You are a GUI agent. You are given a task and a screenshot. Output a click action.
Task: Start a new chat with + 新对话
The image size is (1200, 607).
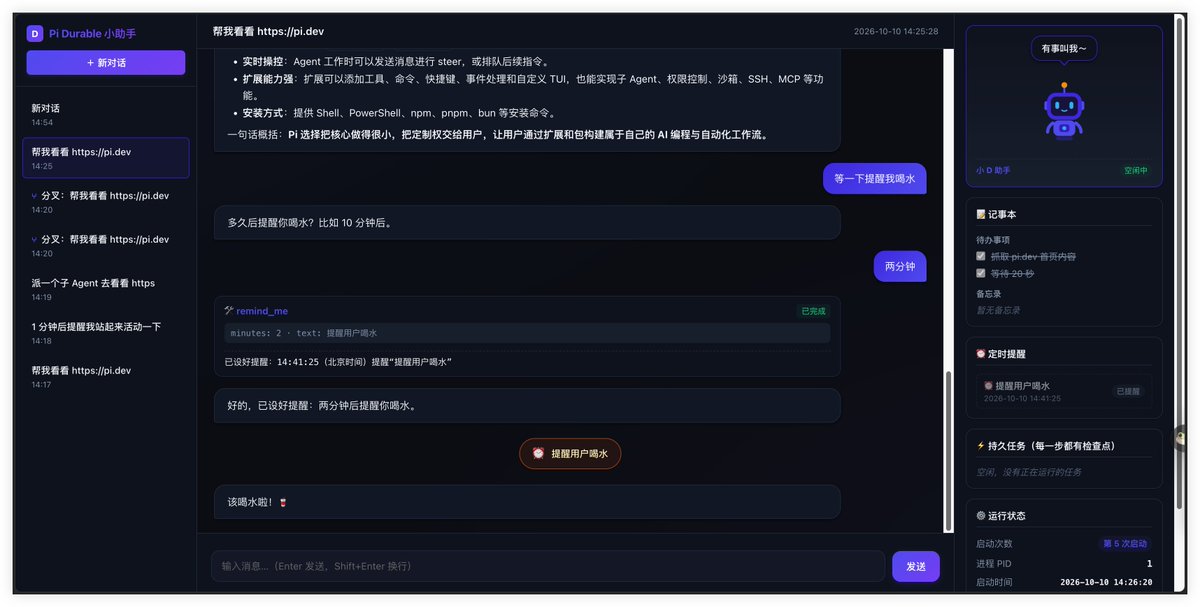106,62
